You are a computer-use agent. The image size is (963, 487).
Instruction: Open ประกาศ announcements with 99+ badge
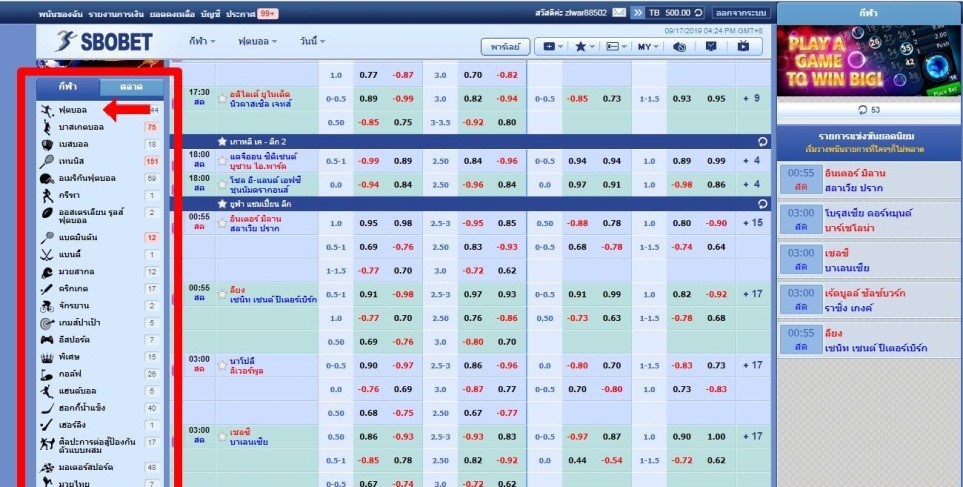pyautogui.click(x=252, y=13)
